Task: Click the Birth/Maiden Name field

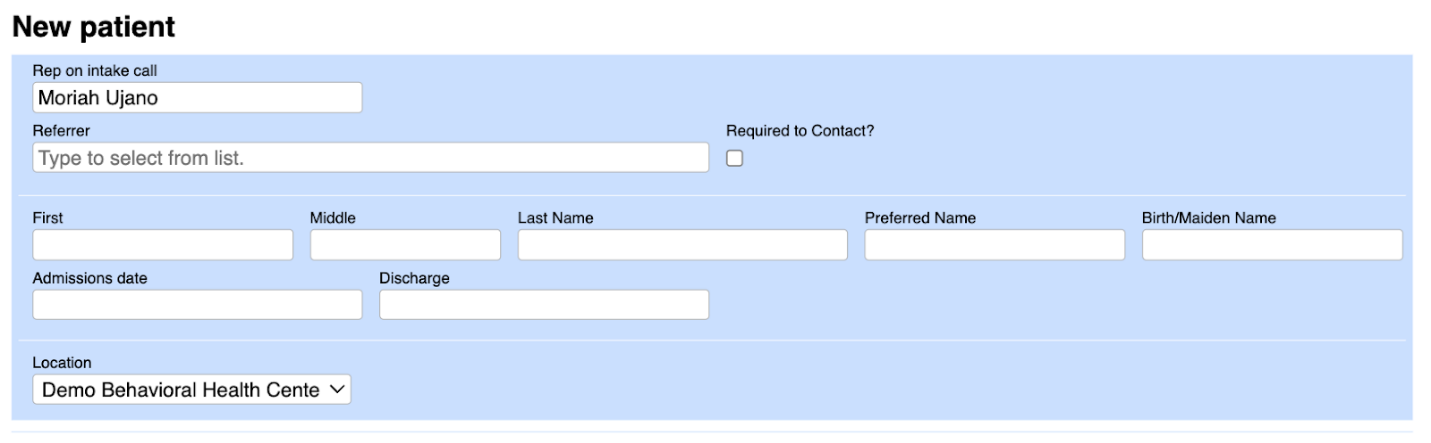Action: click(1272, 245)
